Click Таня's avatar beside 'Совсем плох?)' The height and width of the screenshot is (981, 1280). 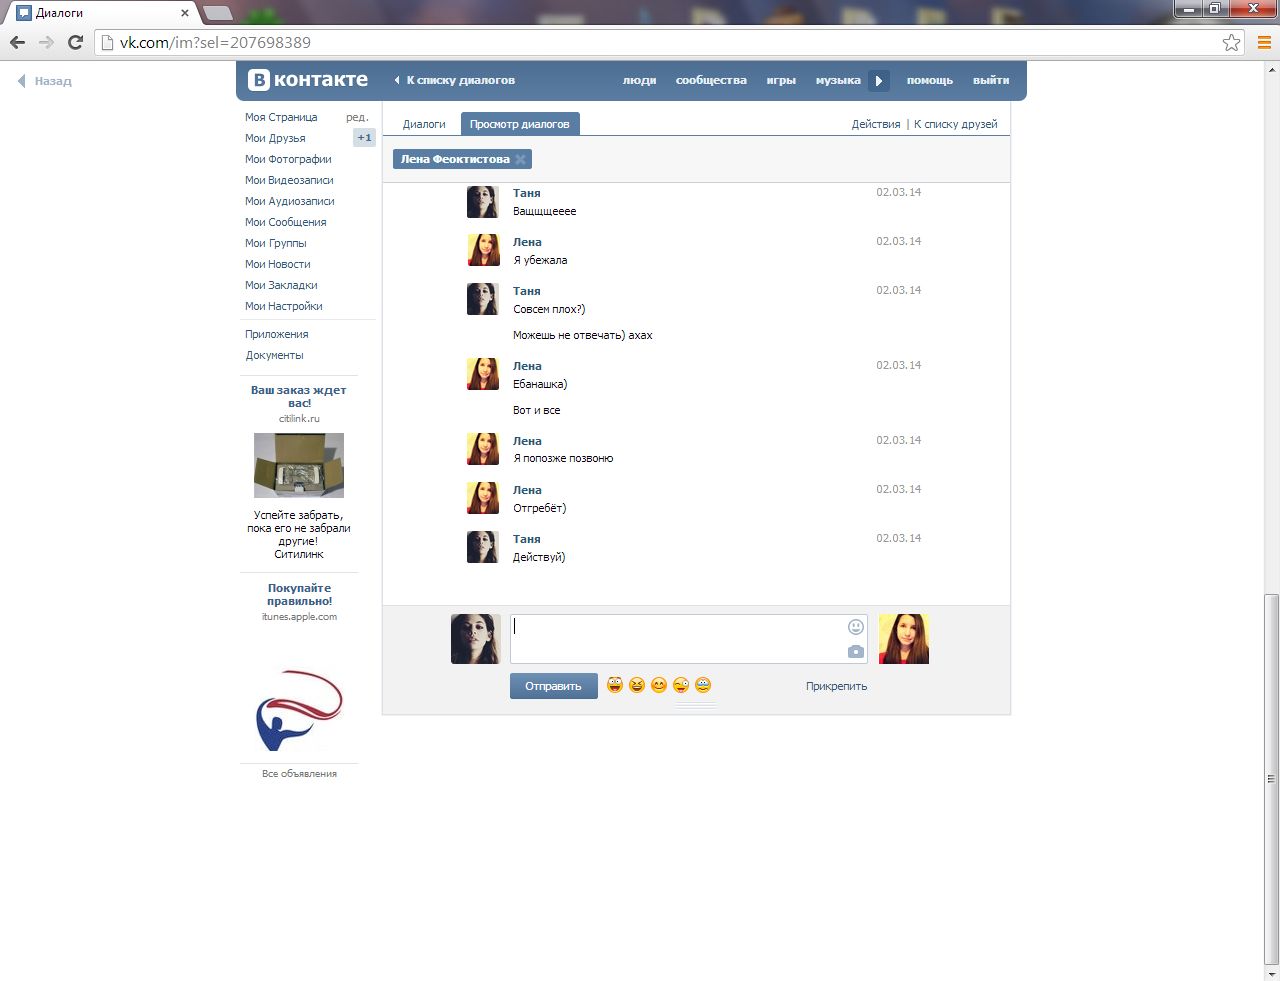pos(483,300)
